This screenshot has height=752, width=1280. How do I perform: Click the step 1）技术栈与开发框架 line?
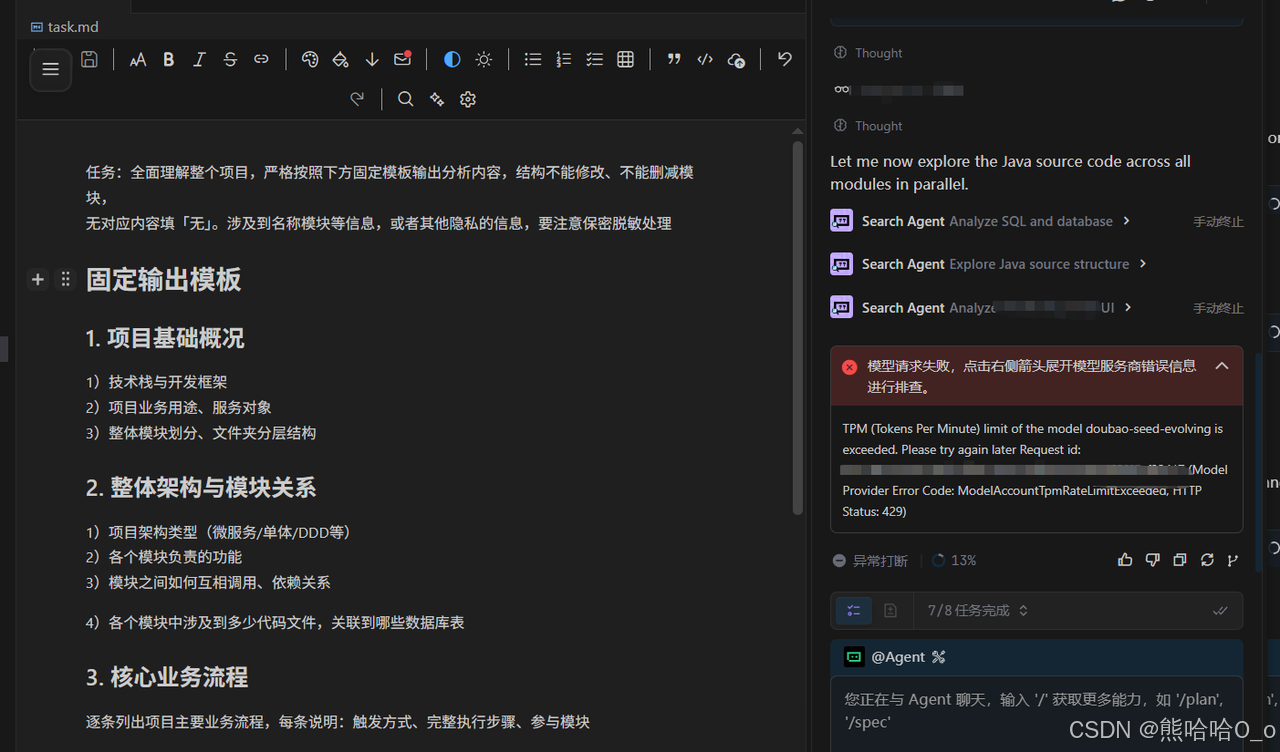(157, 382)
